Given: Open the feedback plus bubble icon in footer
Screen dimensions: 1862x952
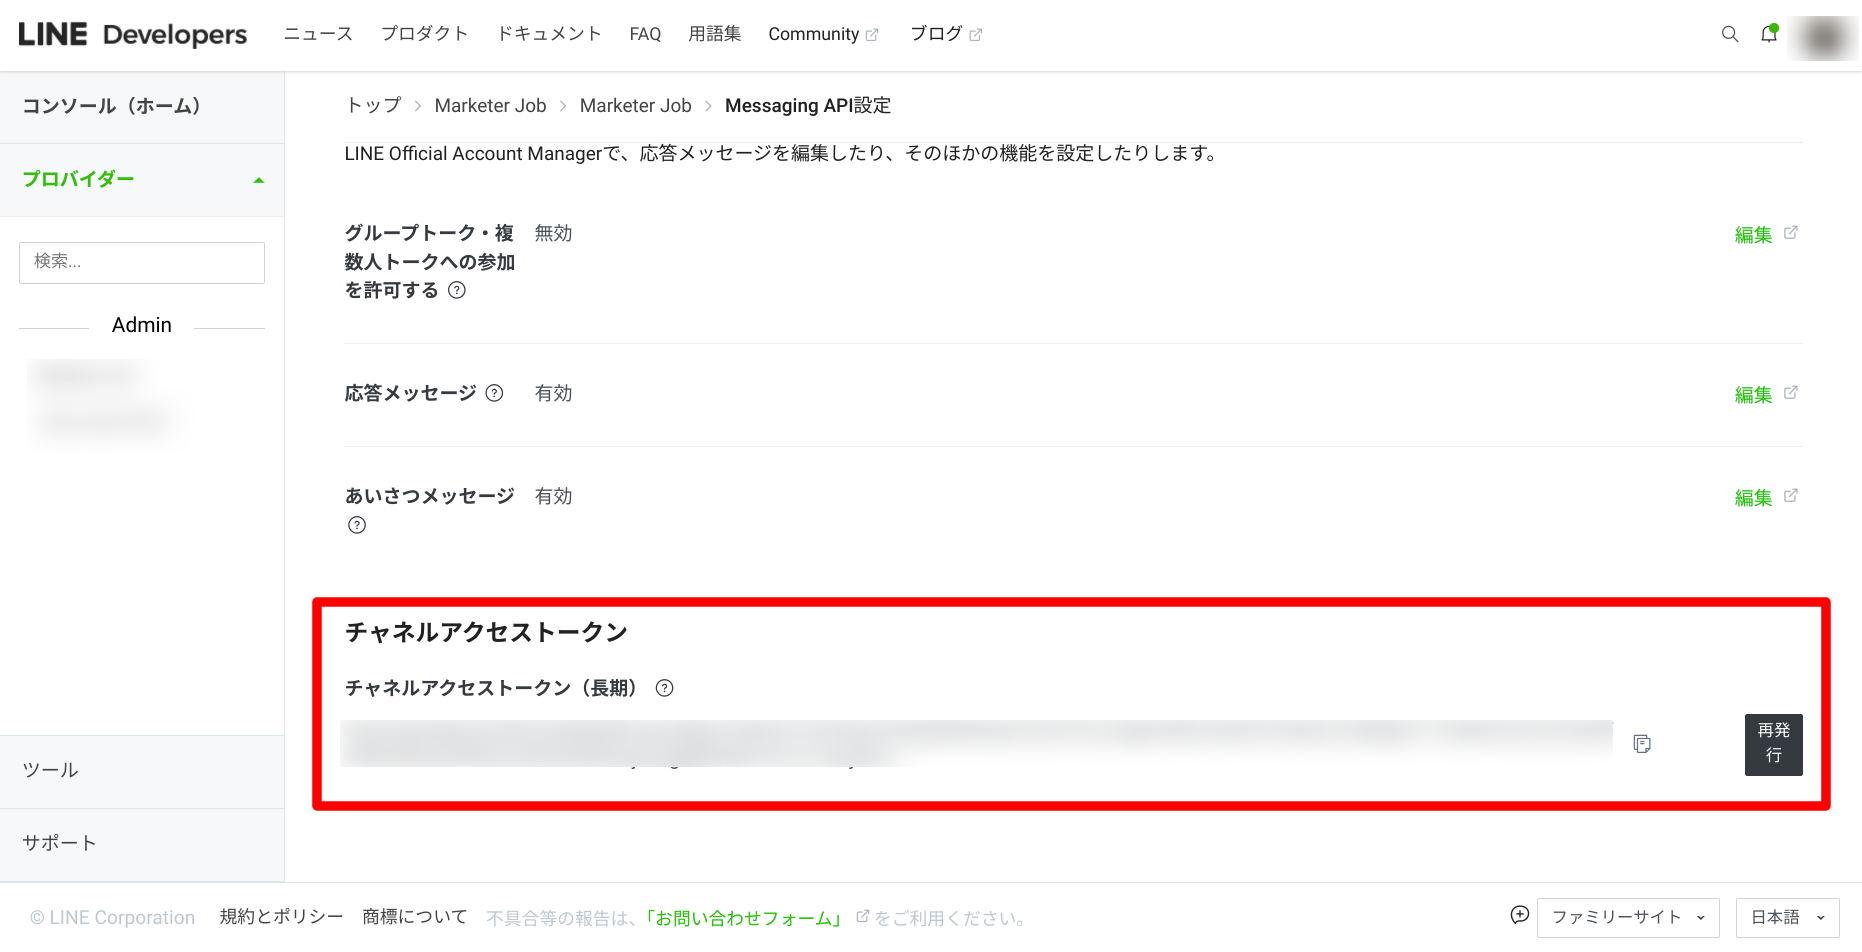Looking at the screenshot, I should 1520,915.
